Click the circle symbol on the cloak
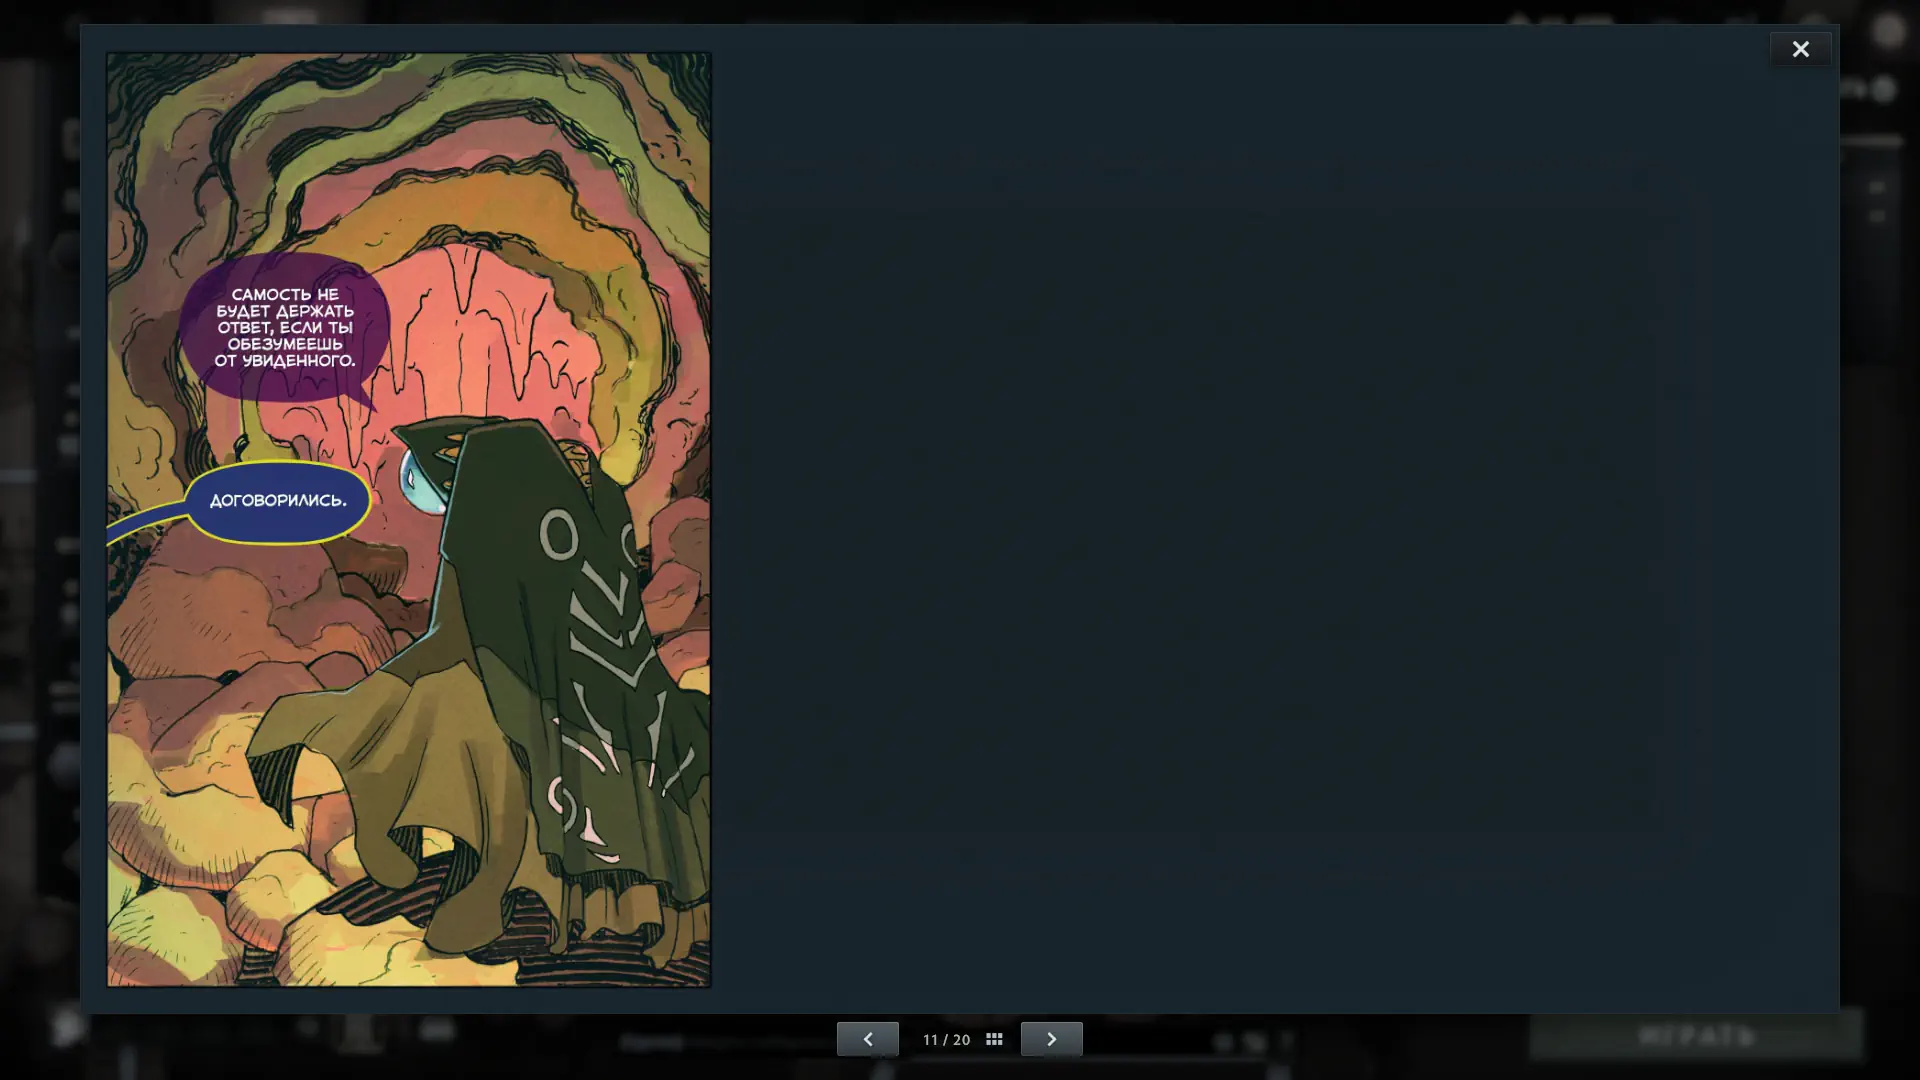Viewport: 1920px width, 1080px height. [x=559, y=536]
